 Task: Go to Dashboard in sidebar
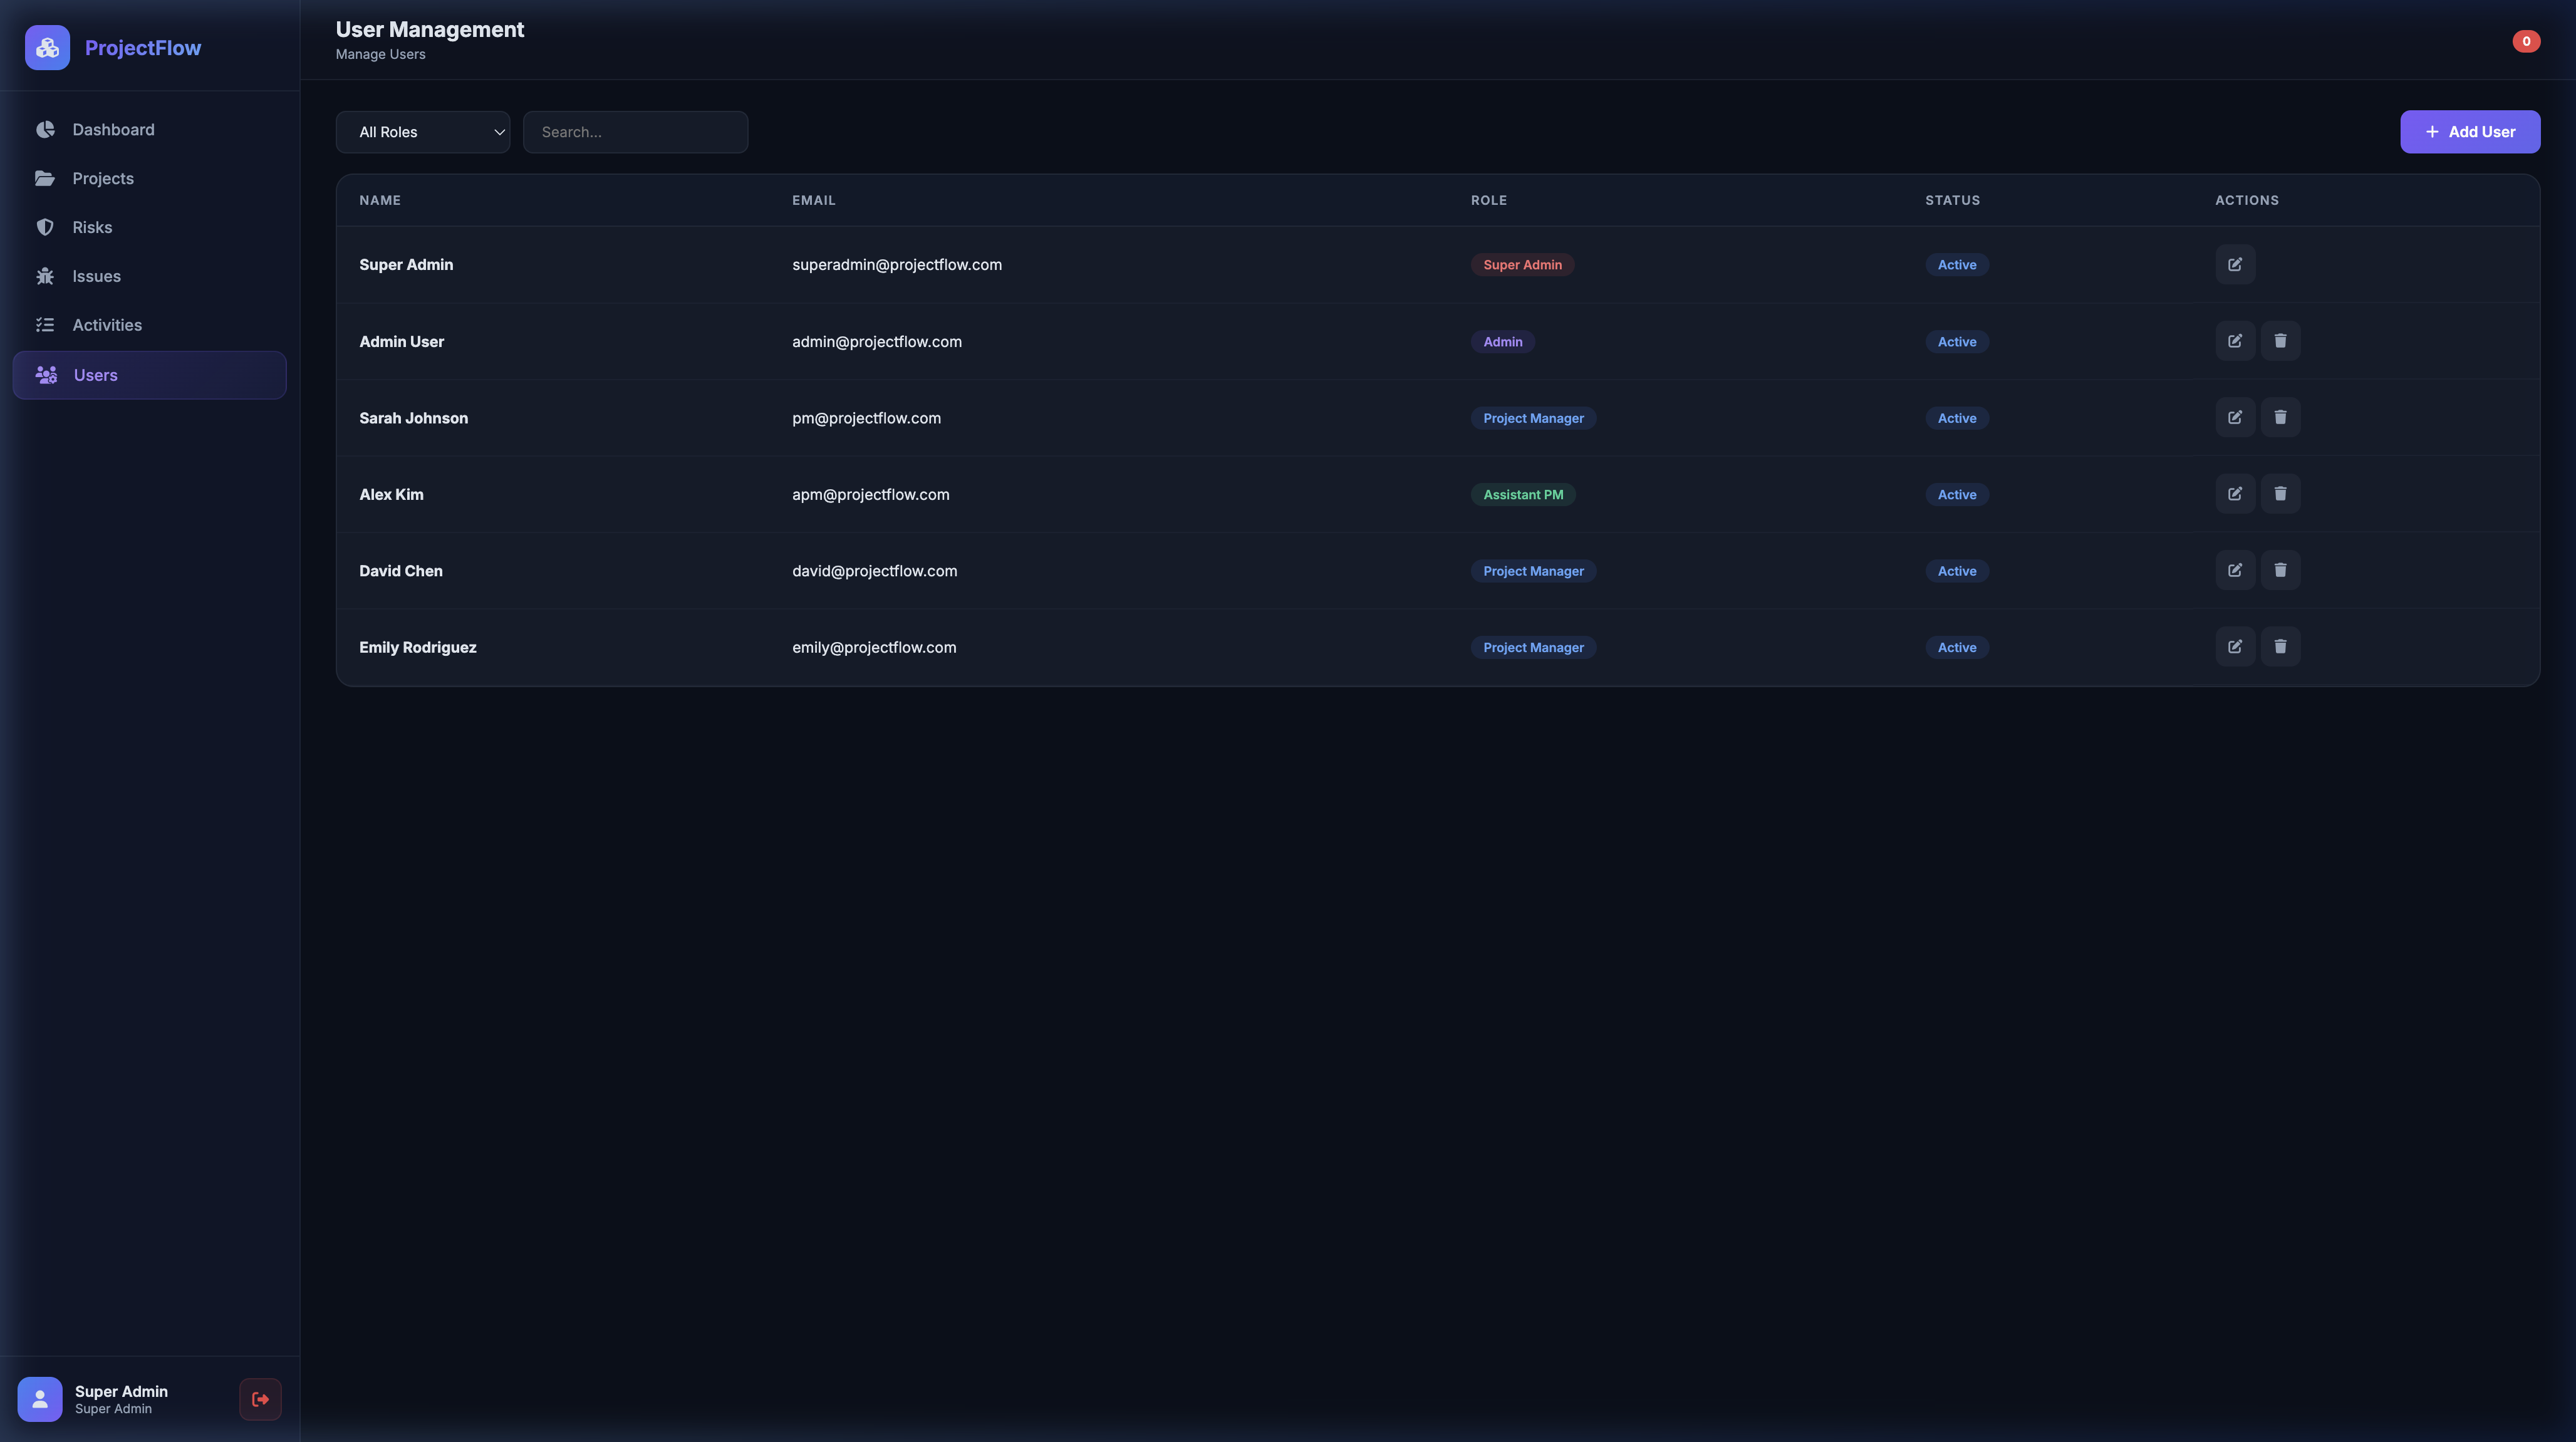coord(113,130)
